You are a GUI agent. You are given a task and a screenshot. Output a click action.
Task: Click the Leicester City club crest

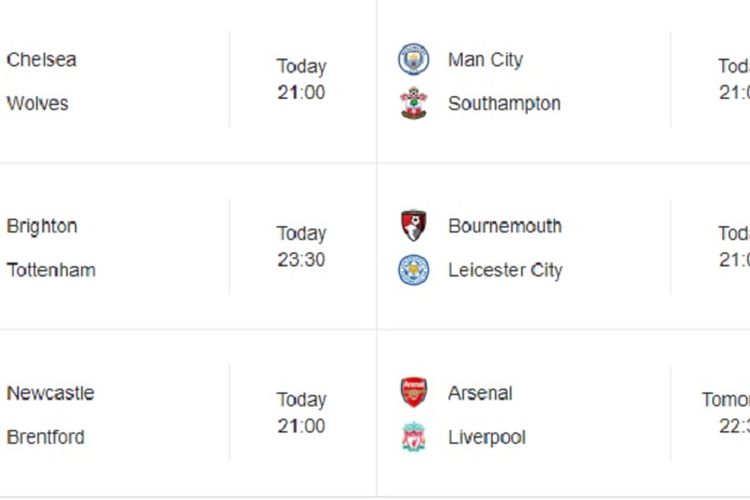point(414,270)
